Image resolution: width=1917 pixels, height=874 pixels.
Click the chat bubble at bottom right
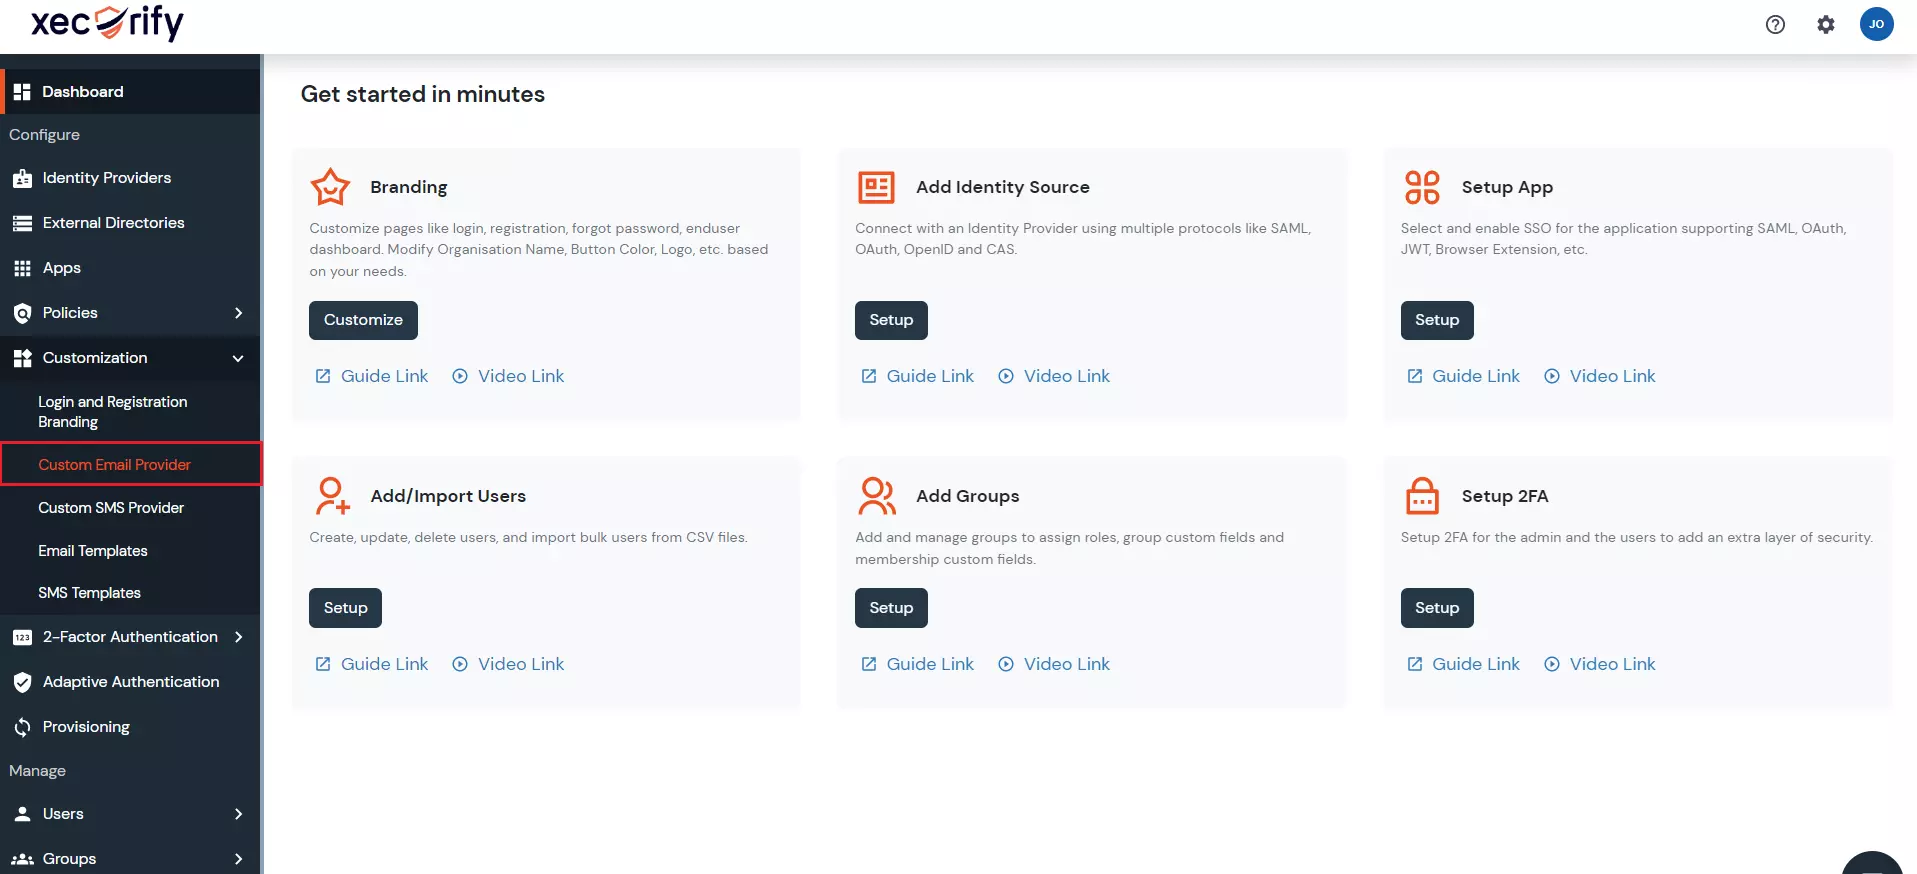coord(1873,863)
